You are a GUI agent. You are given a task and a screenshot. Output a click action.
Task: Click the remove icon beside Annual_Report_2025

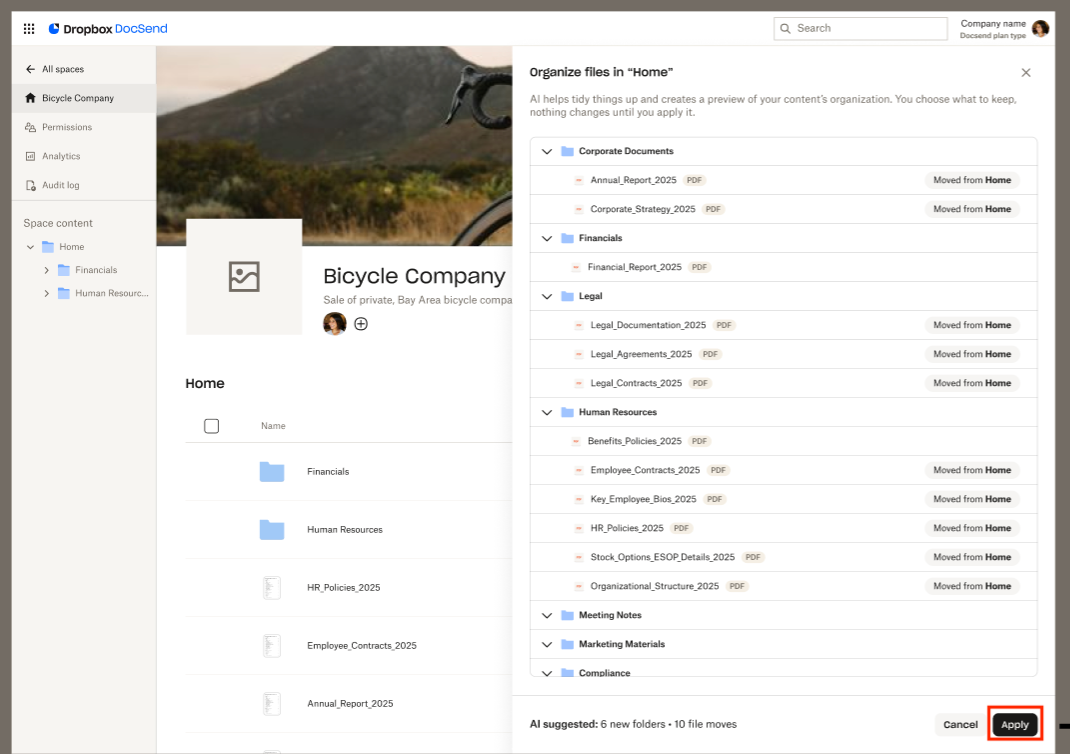pos(579,181)
